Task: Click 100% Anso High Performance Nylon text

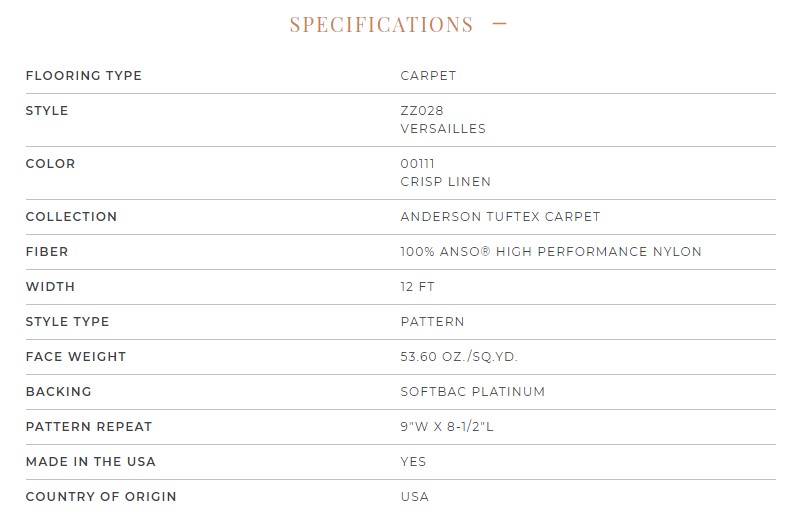Action: pyautogui.click(x=551, y=252)
